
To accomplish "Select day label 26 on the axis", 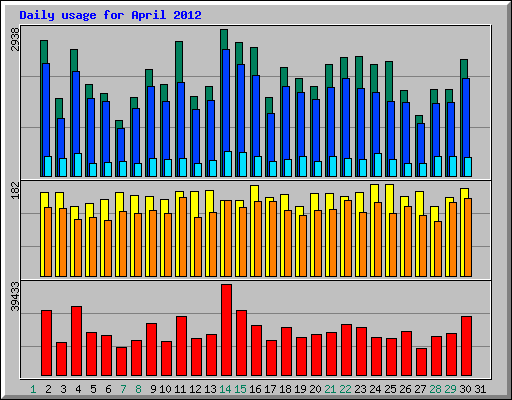I will click(x=405, y=389).
